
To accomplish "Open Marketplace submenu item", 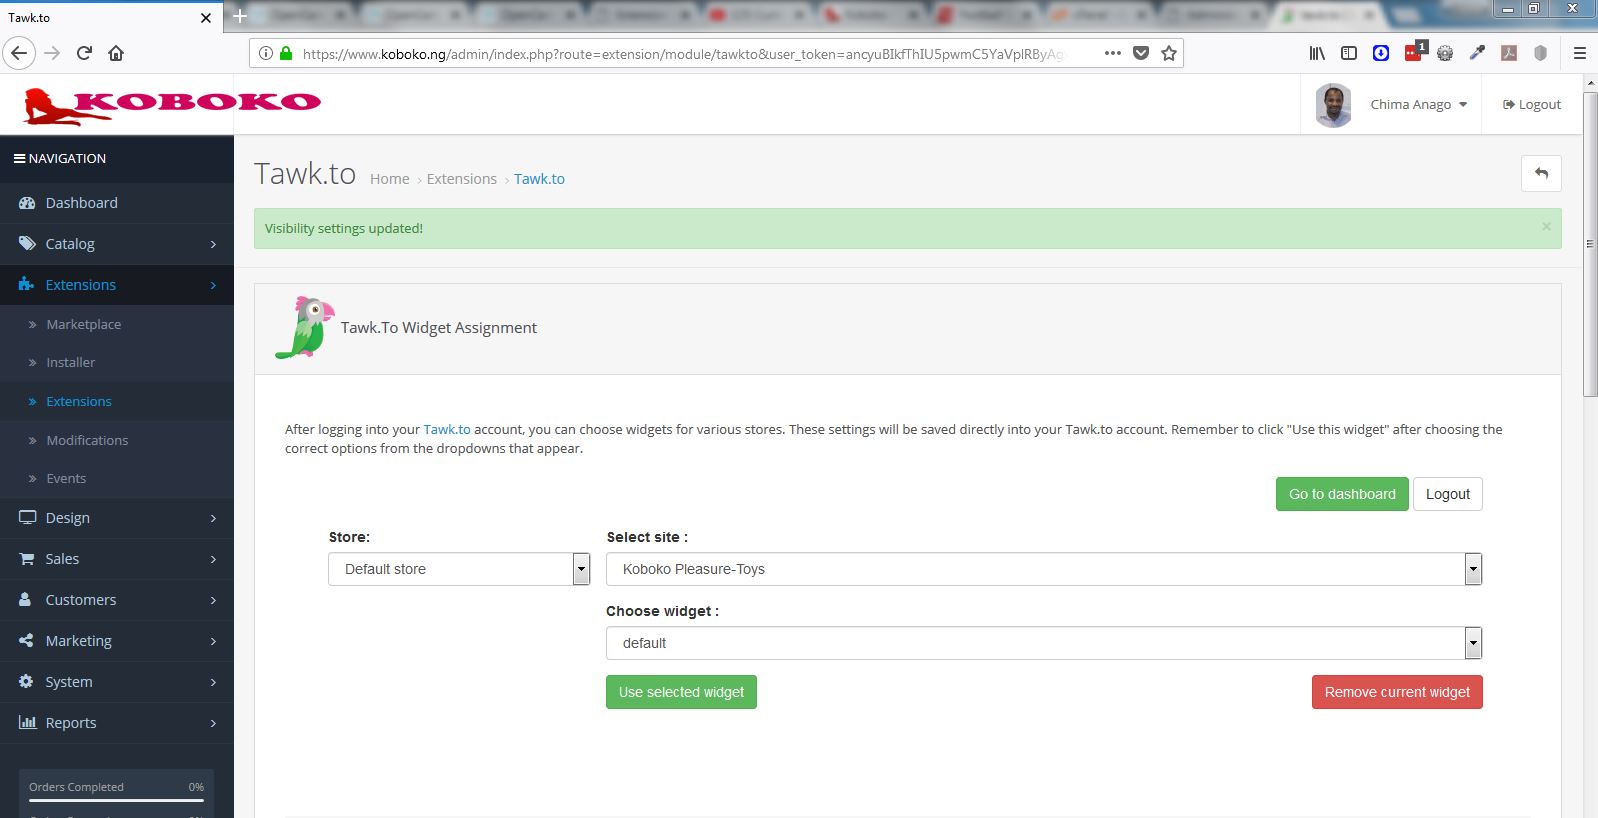I will click(117, 324).
